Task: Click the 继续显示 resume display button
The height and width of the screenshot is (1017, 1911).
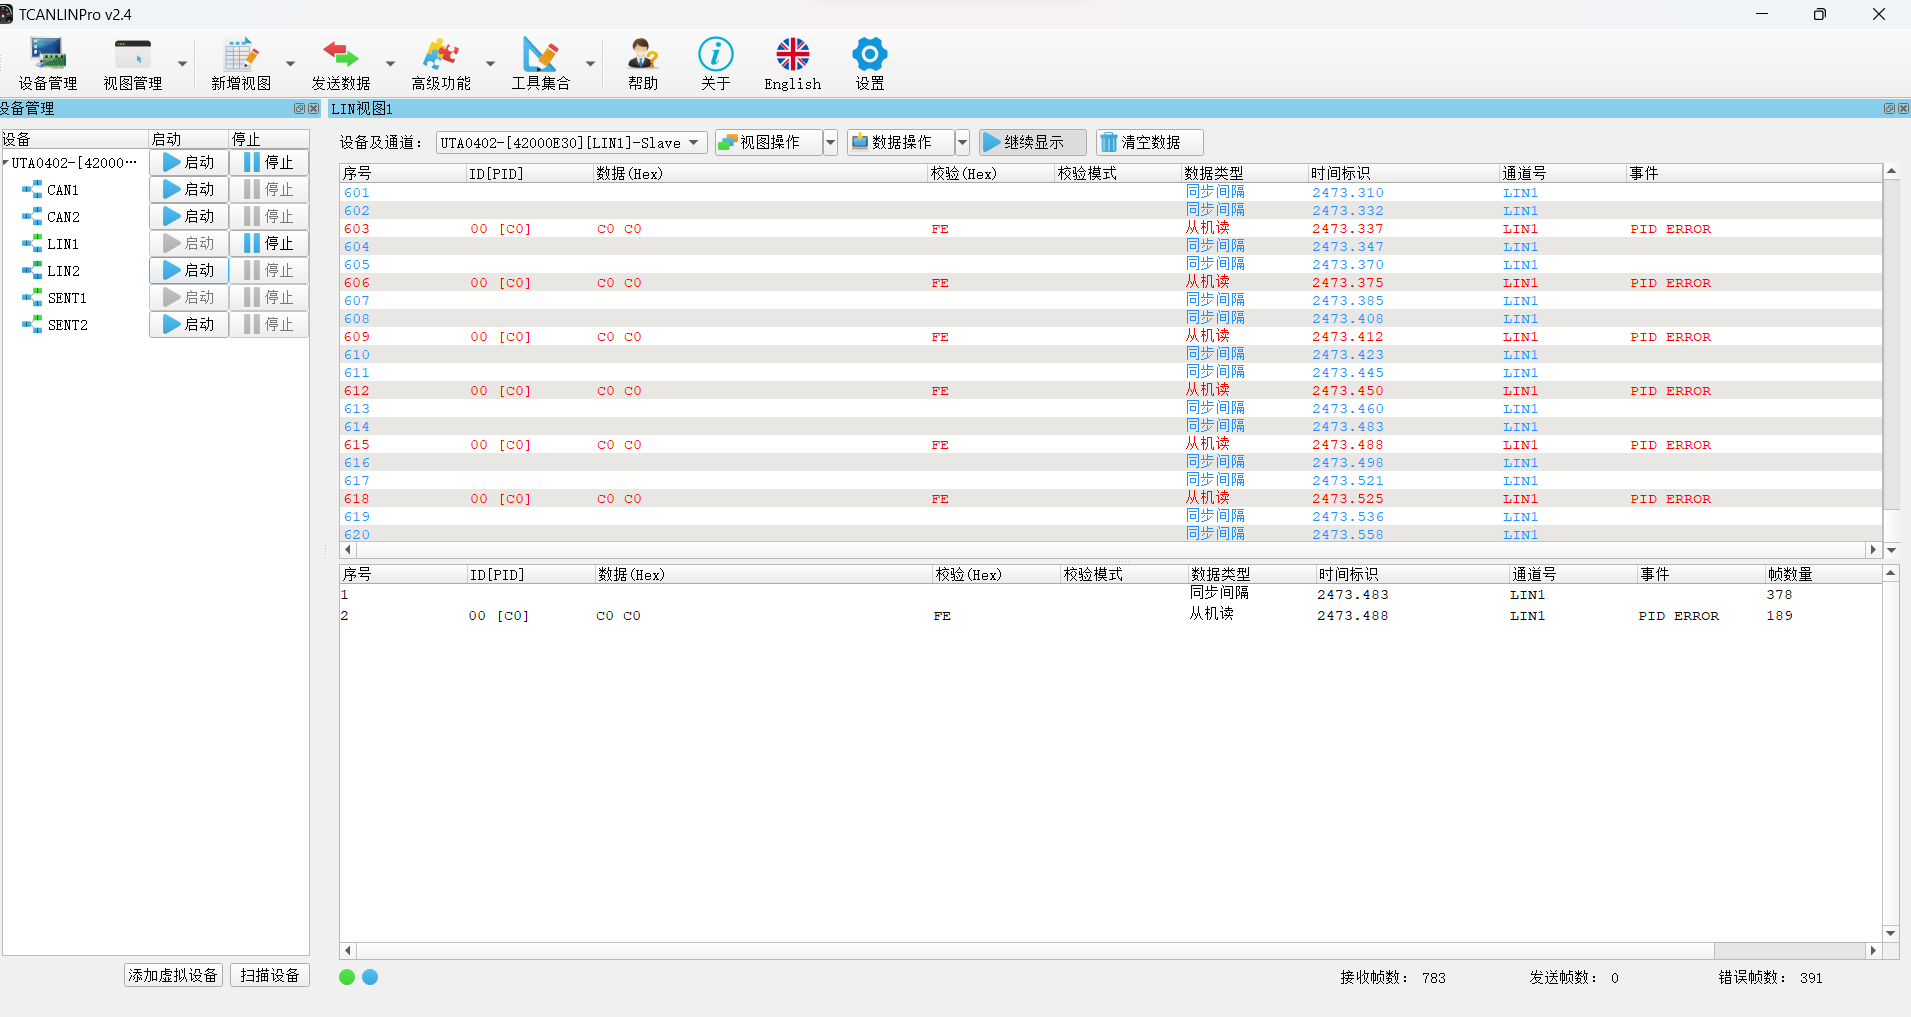Action: 1032,143
